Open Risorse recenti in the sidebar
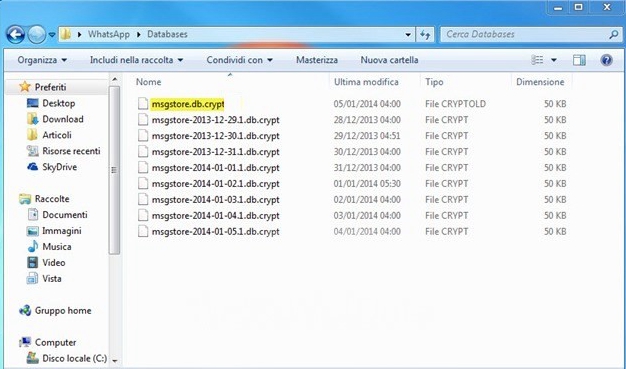This screenshot has height=369, width=626. [x=71, y=151]
